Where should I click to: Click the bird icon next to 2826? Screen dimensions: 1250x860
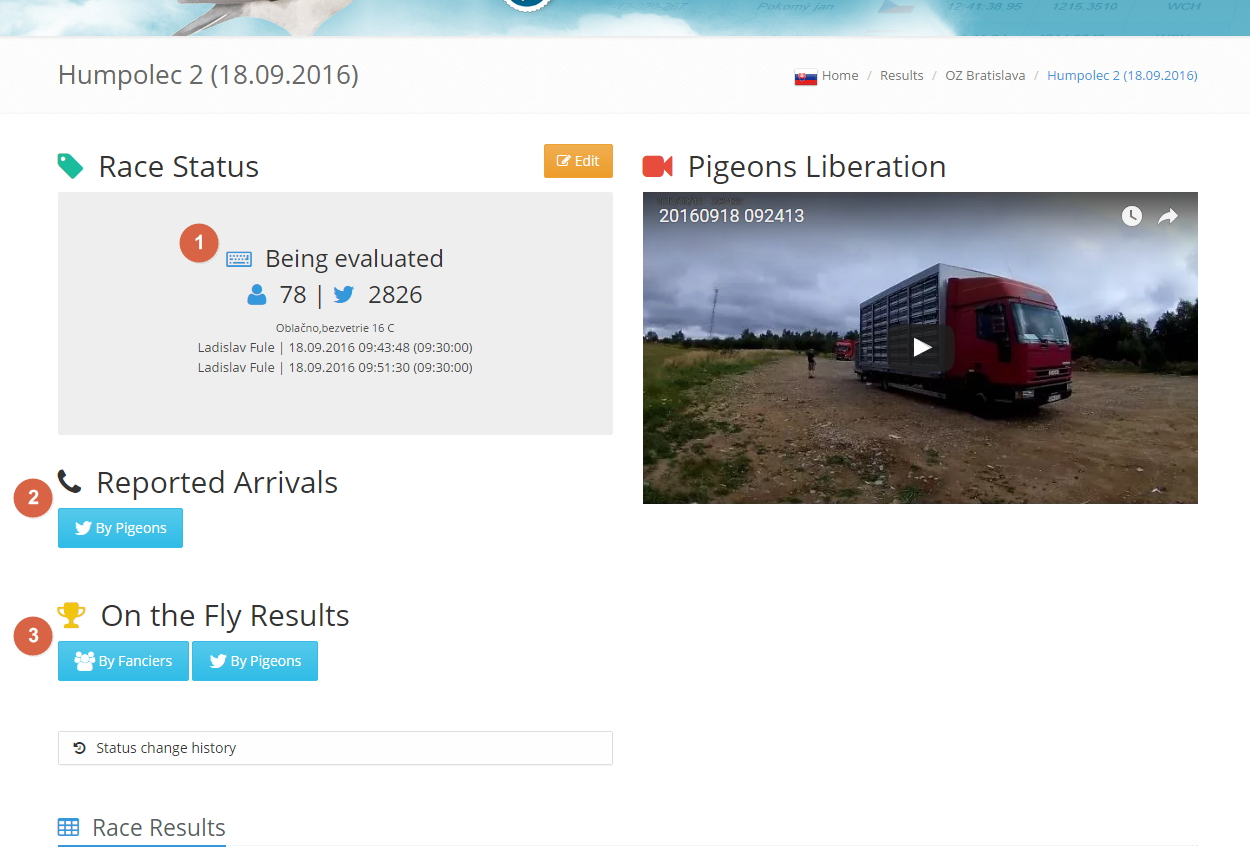coord(344,295)
